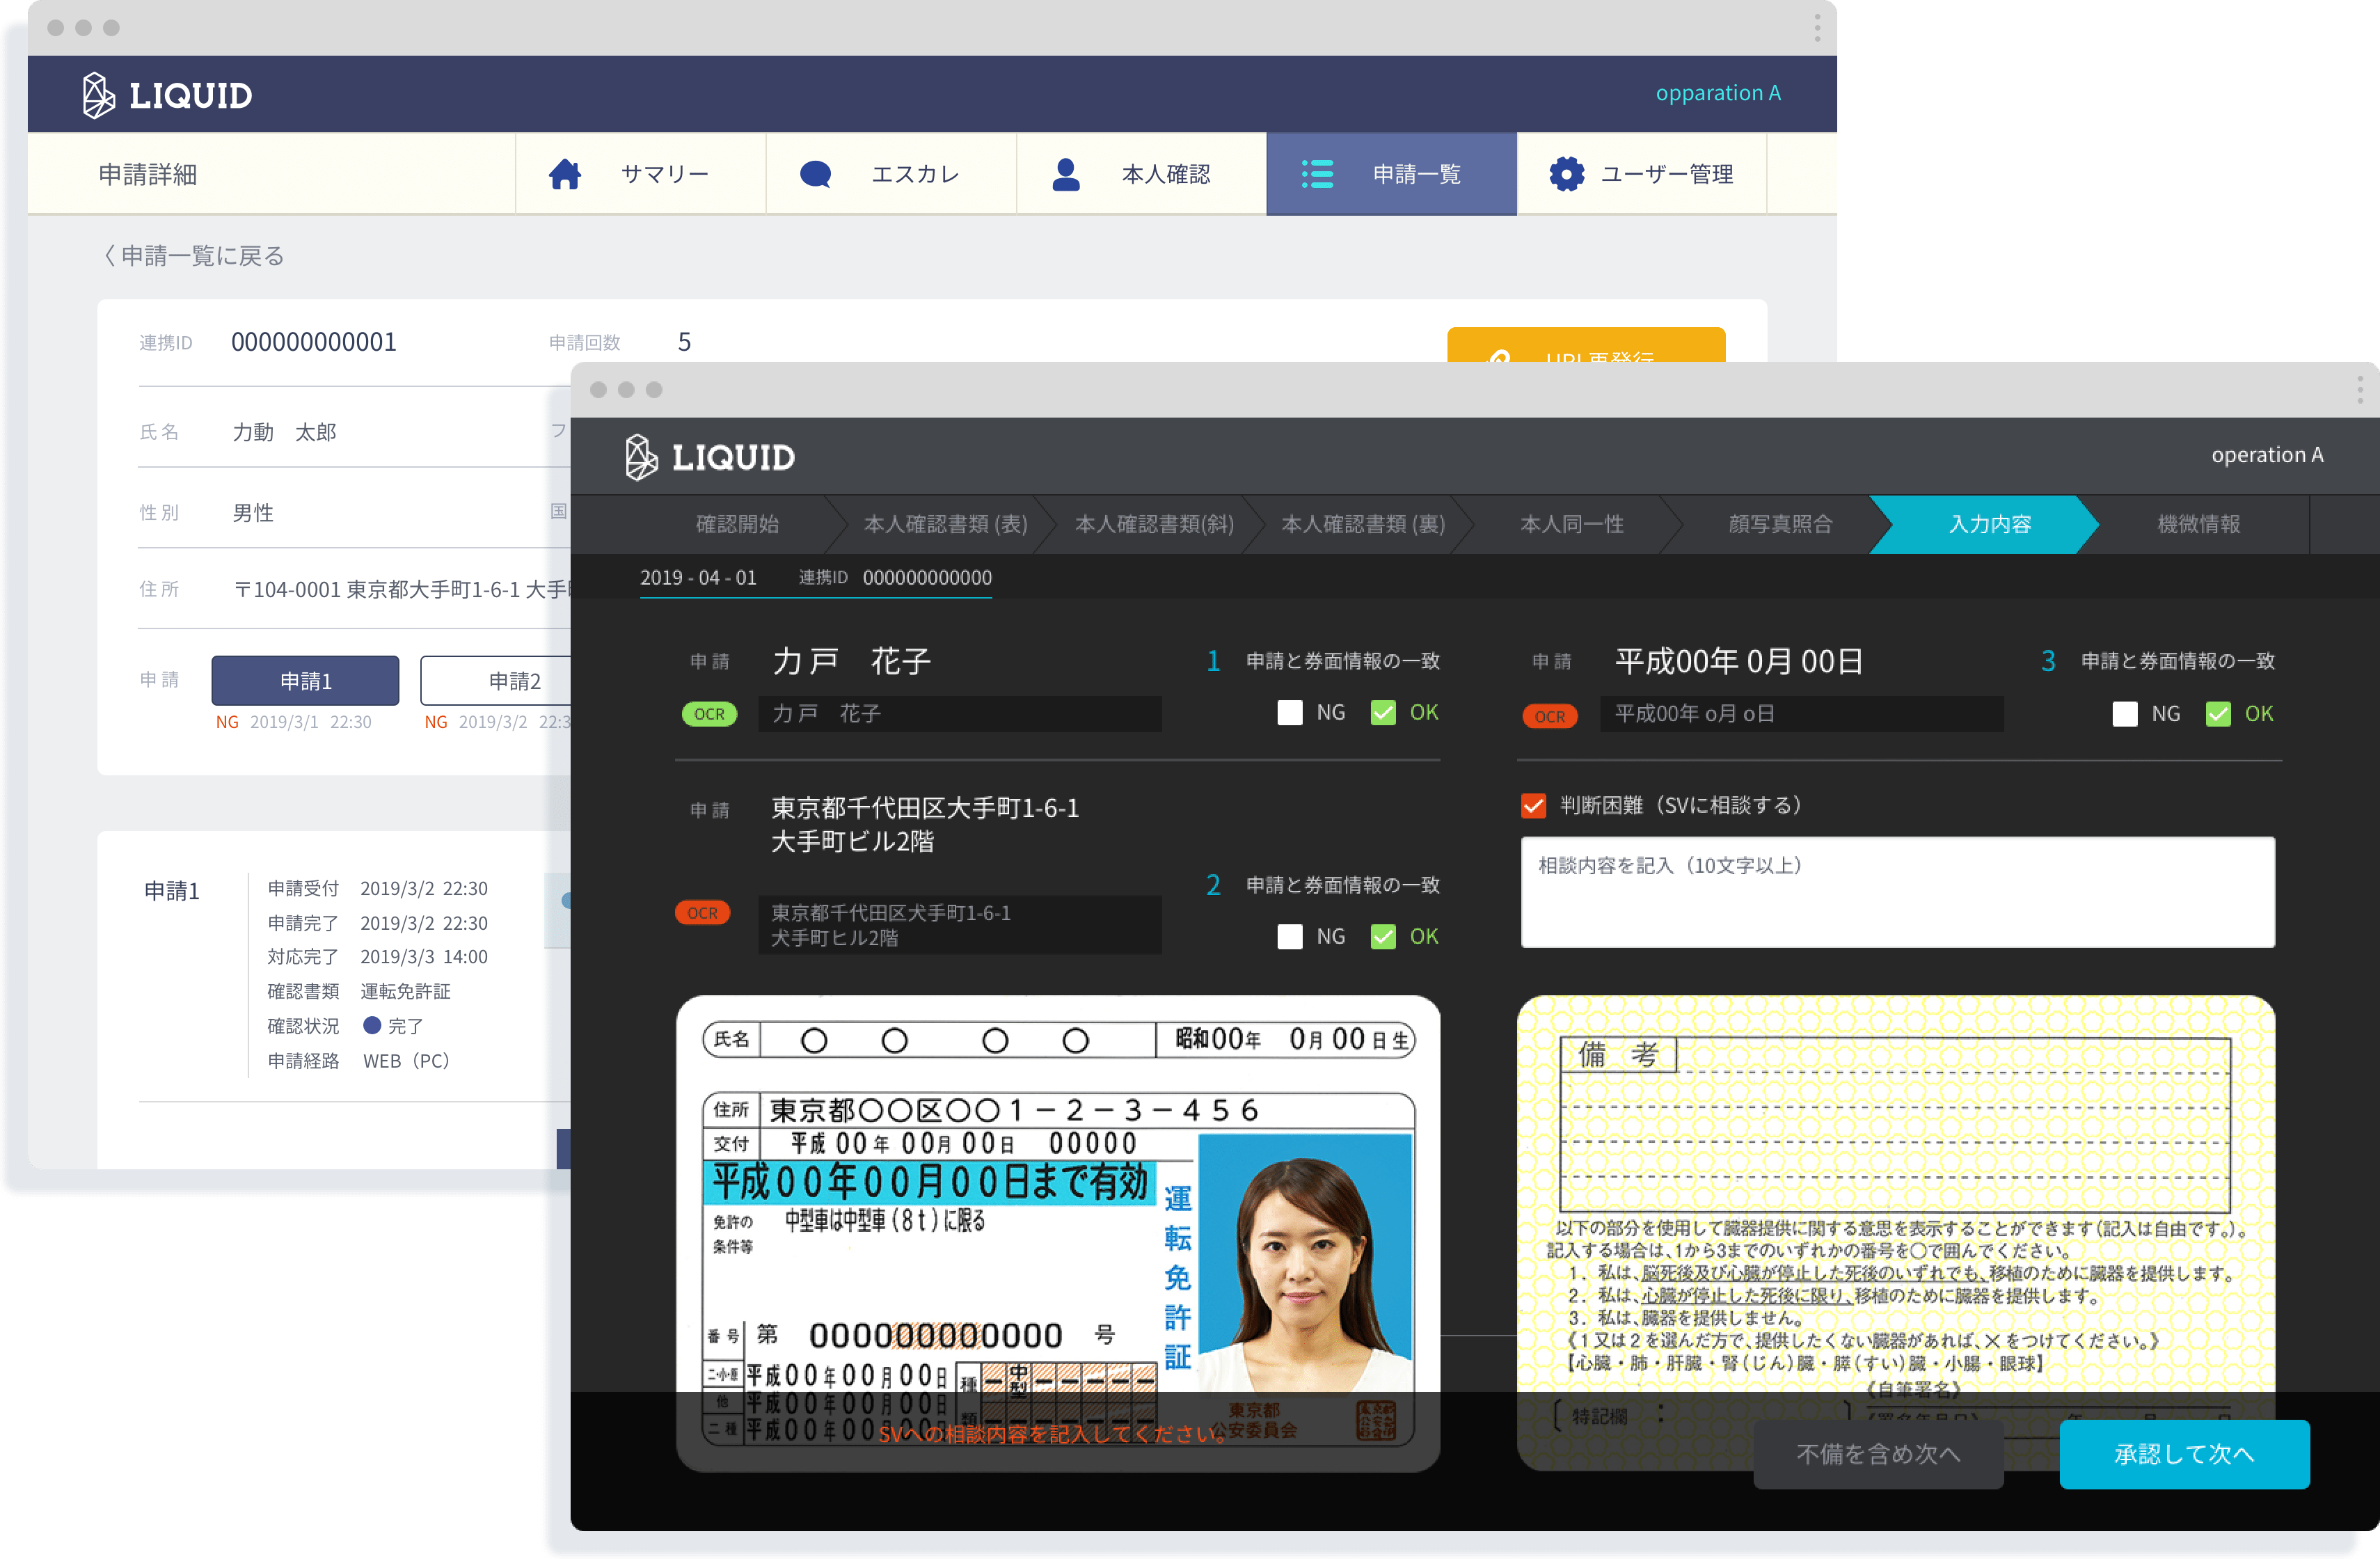Toggle OK for item 2 address match
Image resolution: width=2380 pixels, height=1559 pixels.
click(1383, 937)
